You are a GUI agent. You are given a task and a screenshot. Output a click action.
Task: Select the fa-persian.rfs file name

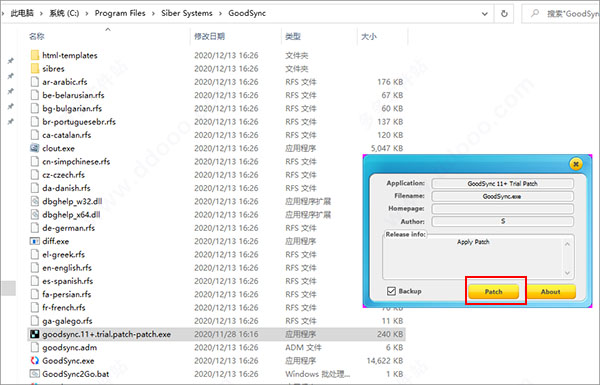click(67, 294)
